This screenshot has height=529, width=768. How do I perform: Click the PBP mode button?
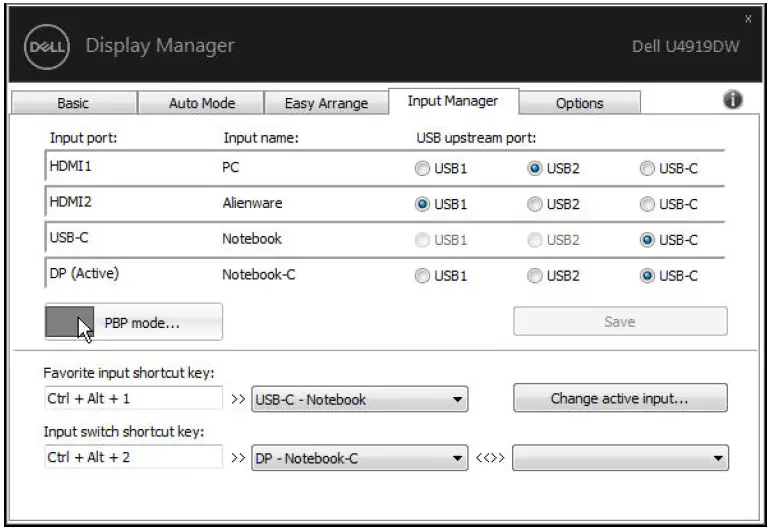(134, 322)
